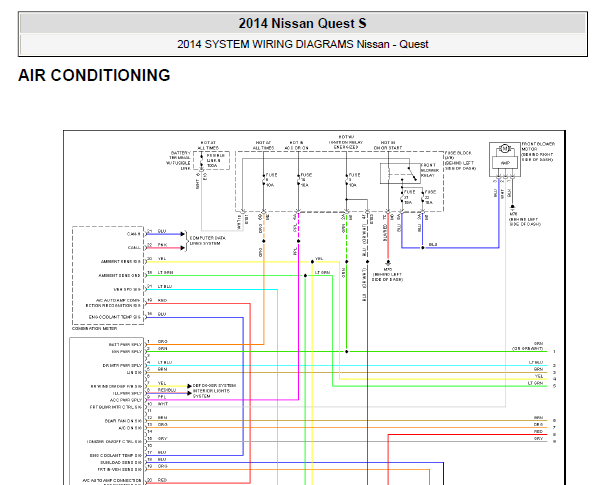Viewport: 602px width, 485px height.
Task: Click the "COMBINATION METER" caption
Action: pos(94,329)
